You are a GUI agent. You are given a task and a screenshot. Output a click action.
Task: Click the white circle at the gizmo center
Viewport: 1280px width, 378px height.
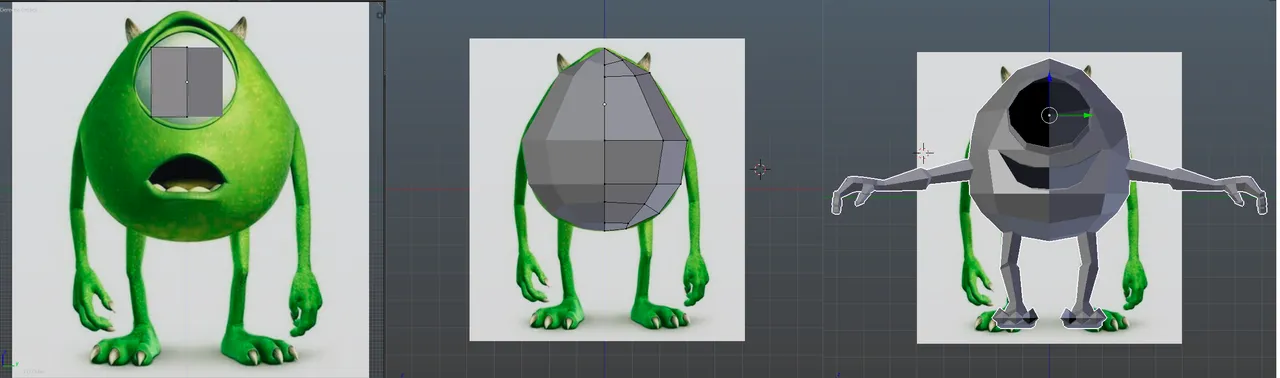[x=1049, y=115]
